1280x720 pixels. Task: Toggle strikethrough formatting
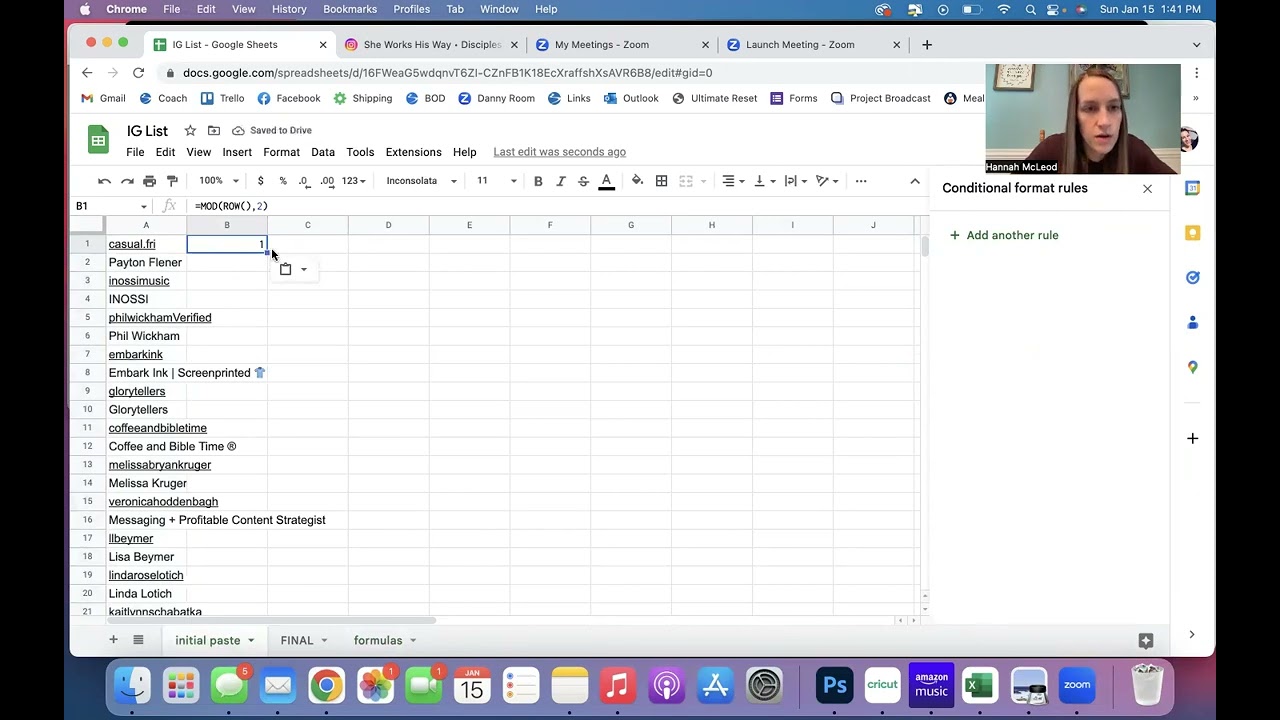tap(583, 181)
